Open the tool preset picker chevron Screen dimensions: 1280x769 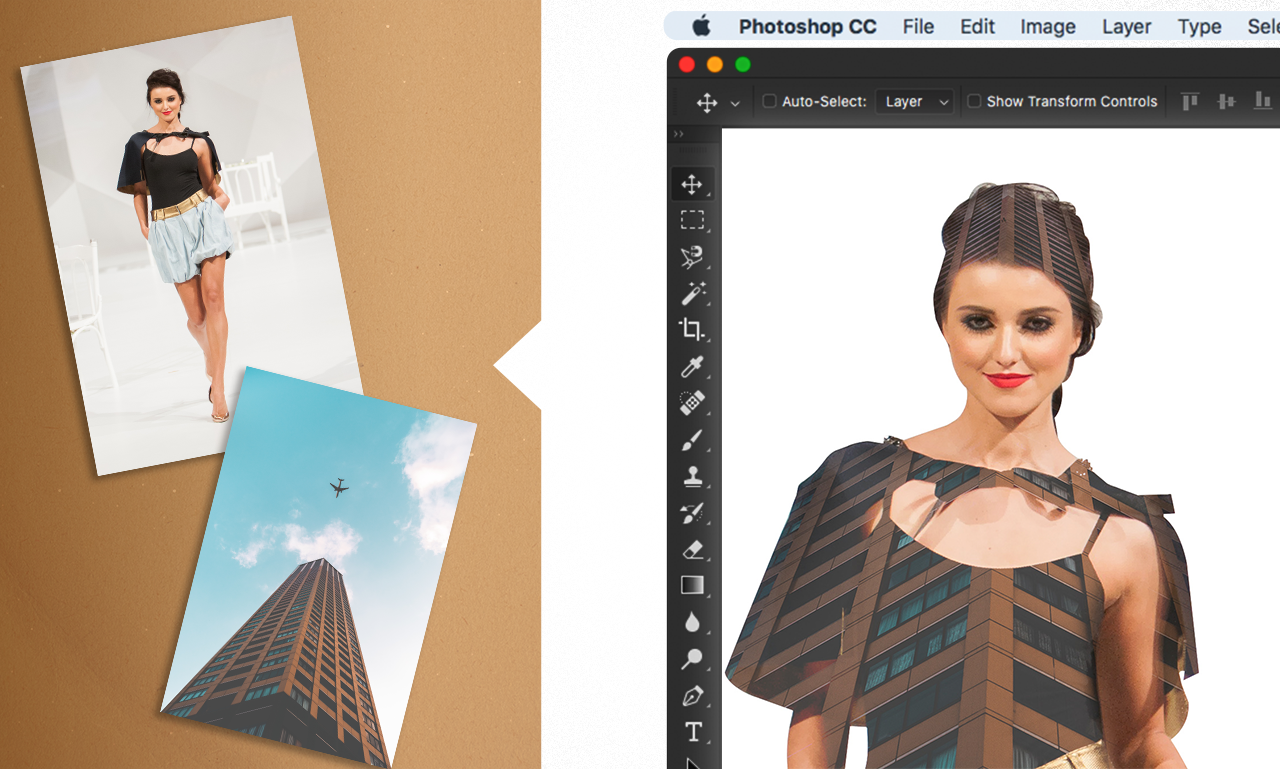coord(735,103)
